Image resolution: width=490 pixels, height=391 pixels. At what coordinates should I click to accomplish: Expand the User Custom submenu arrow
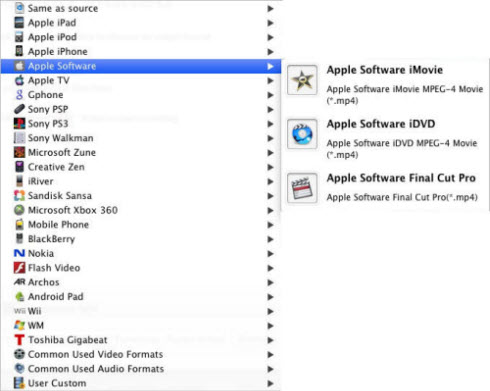(270, 383)
